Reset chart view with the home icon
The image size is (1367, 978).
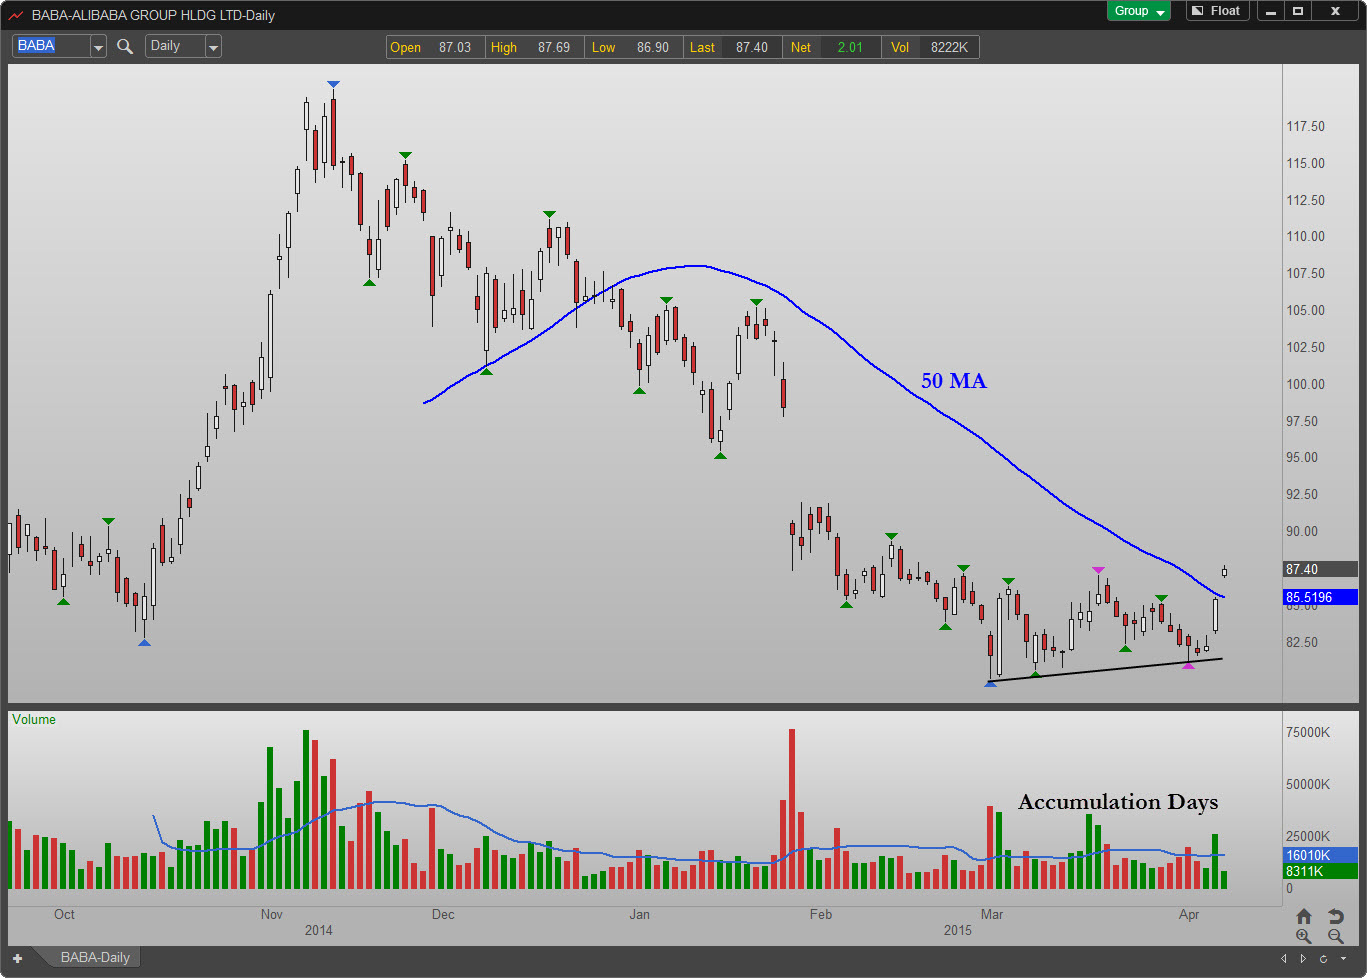(x=1304, y=916)
